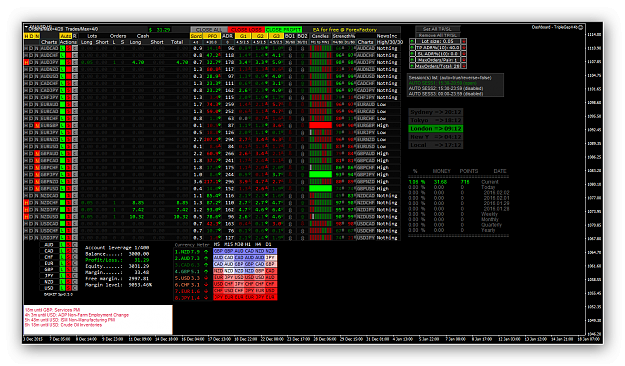This screenshot has width=625, height=366.
Task: Decrease MaxOrders/Total with red button
Action: coord(464,66)
